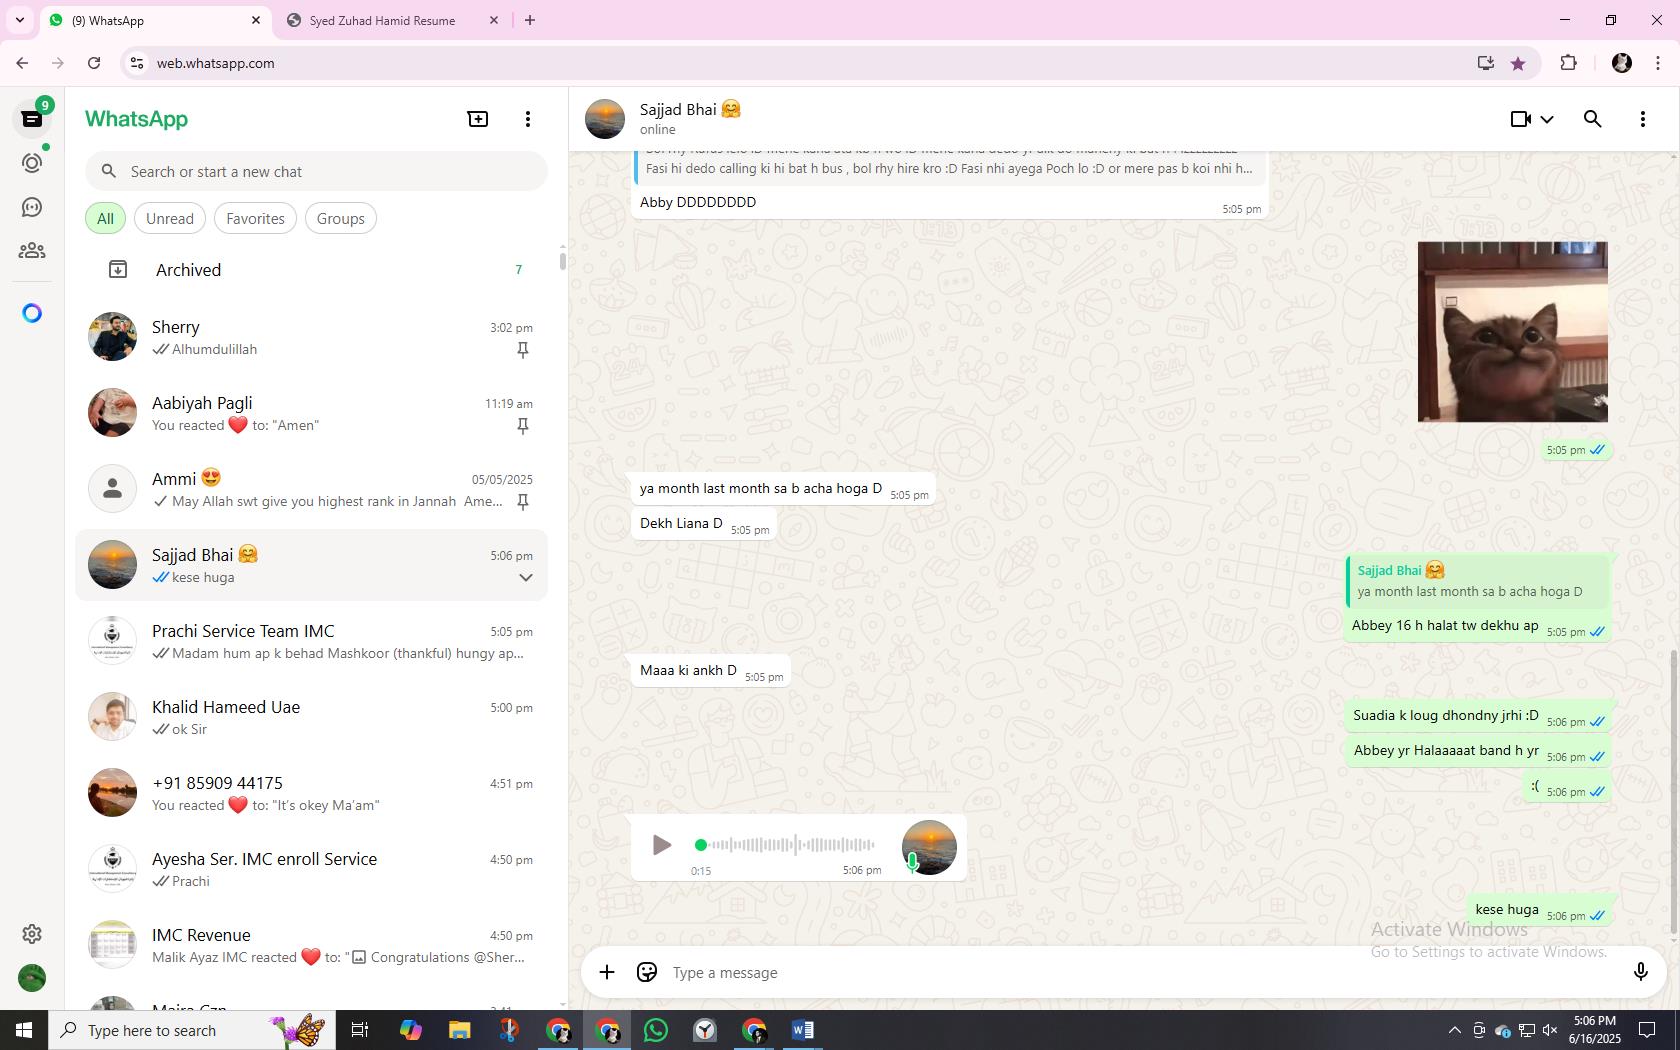Open the Communities icon
This screenshot has width=1680, height=1050.
coord(32,251)
